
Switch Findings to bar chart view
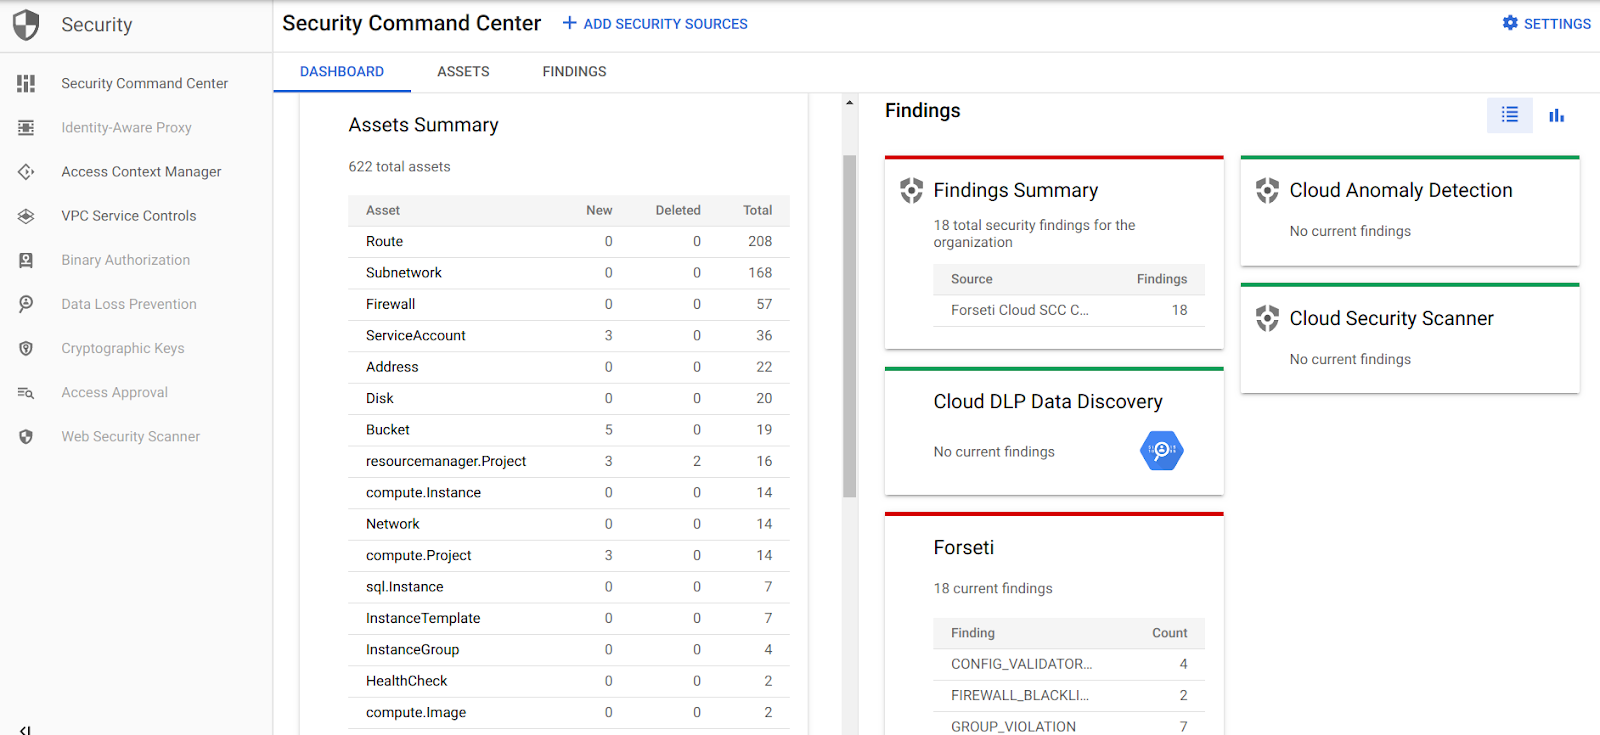pyautogui.click(x=1556, y=116)
